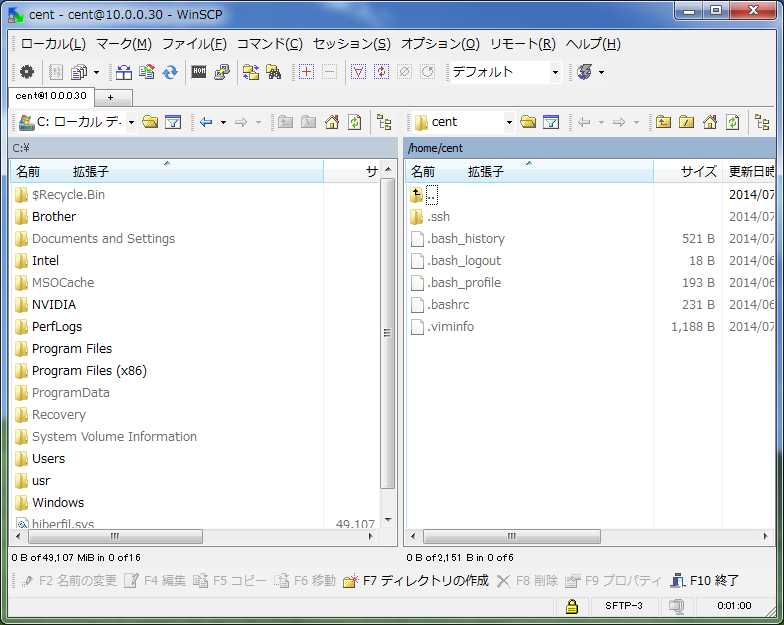Screen dimensions: 784x625
Task: Open a new session with plus tab
Action: [114, 98]
